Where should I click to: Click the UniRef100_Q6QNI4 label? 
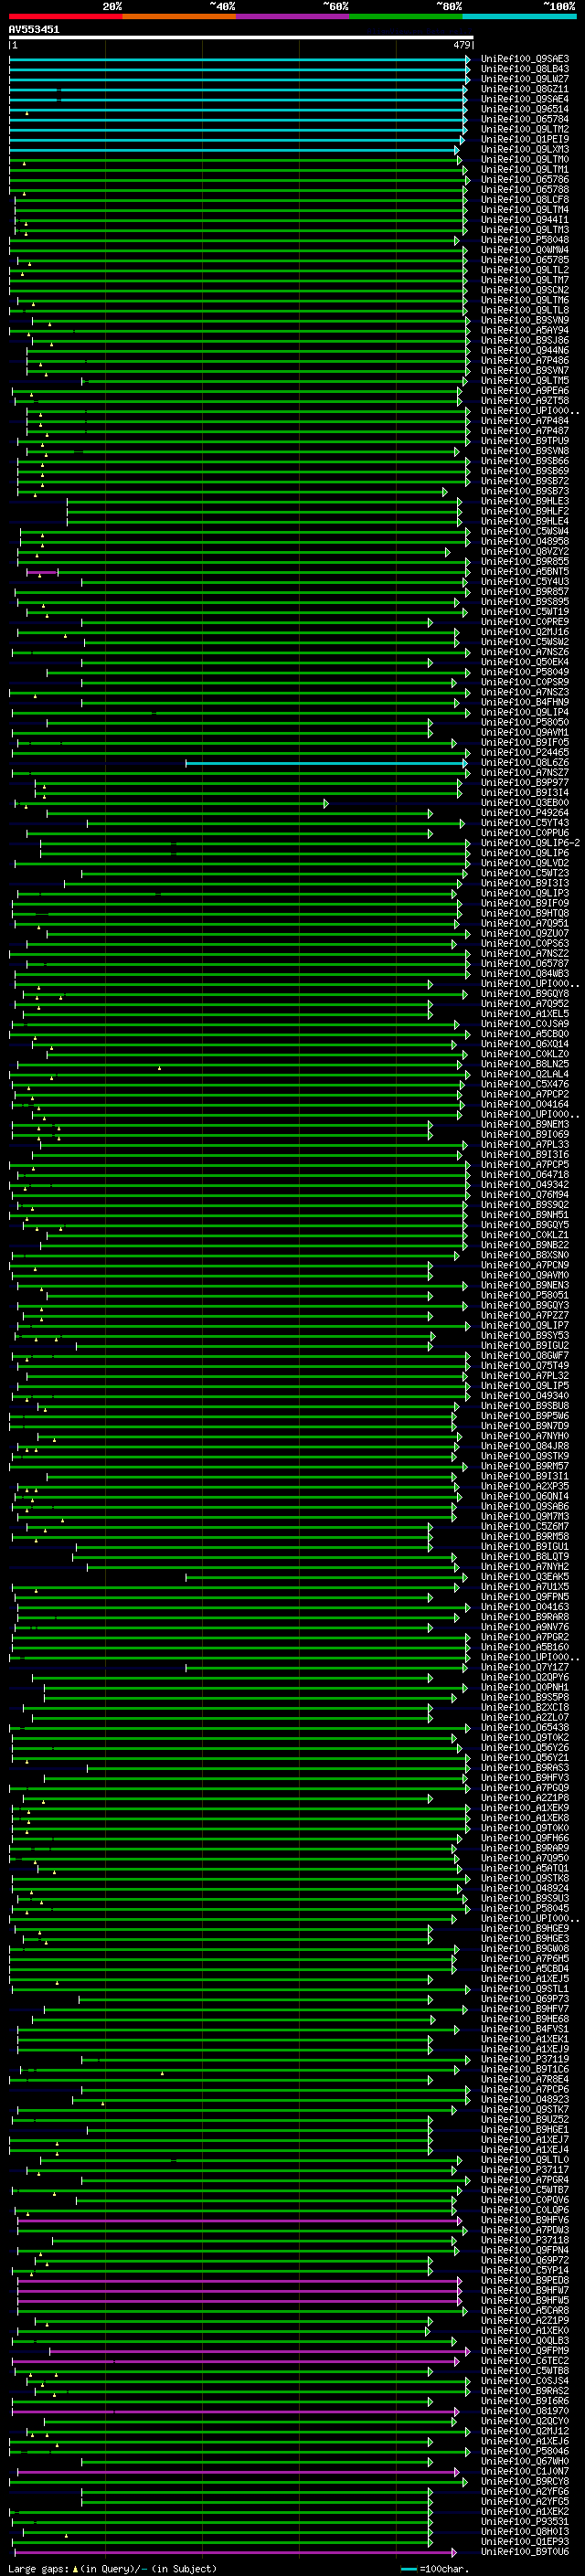tap(525, 1497)
